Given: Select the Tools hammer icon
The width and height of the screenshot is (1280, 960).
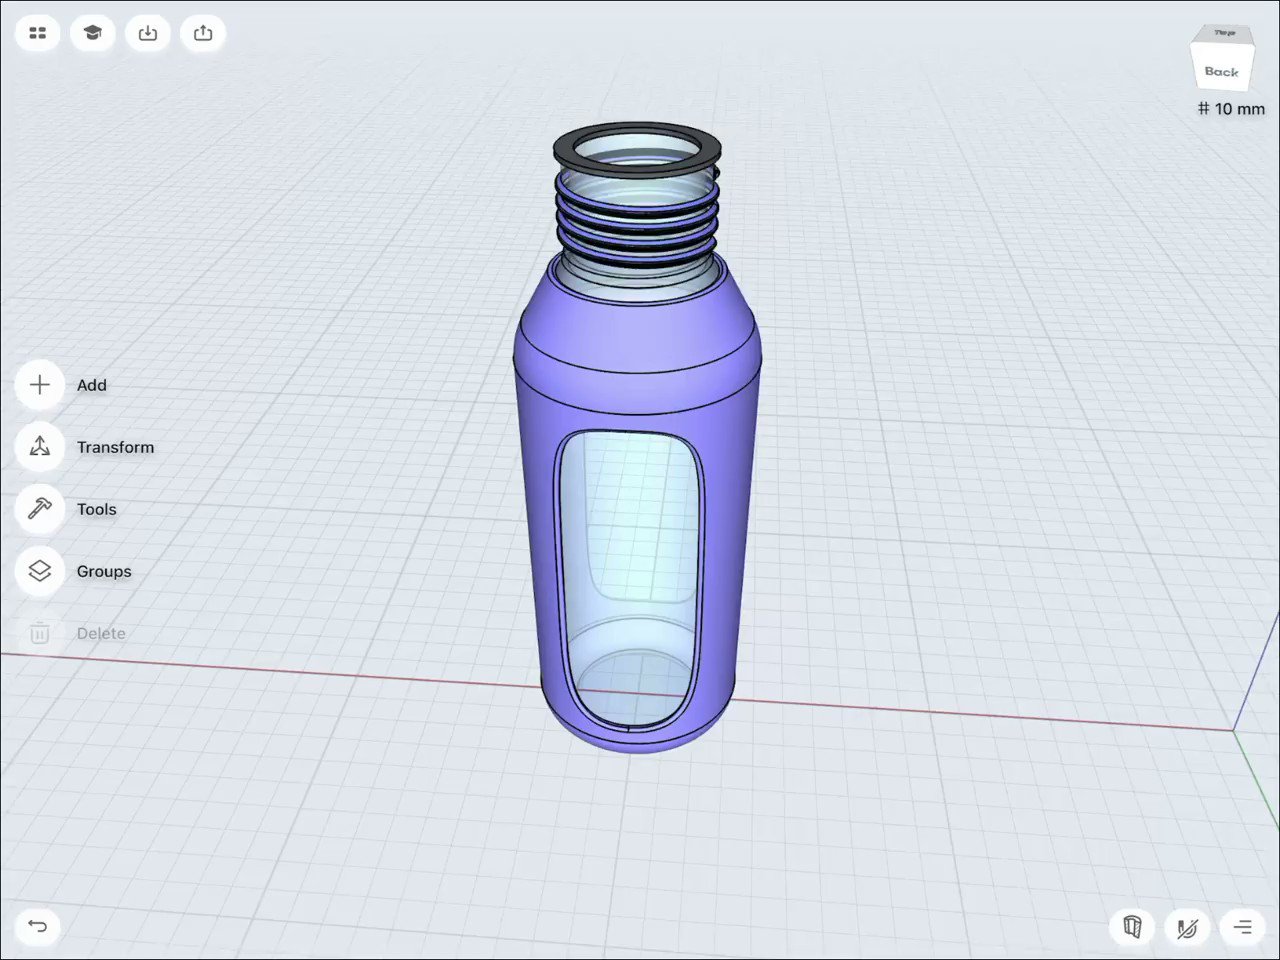Looking at the screenshot, I should [x=39, y=509].
